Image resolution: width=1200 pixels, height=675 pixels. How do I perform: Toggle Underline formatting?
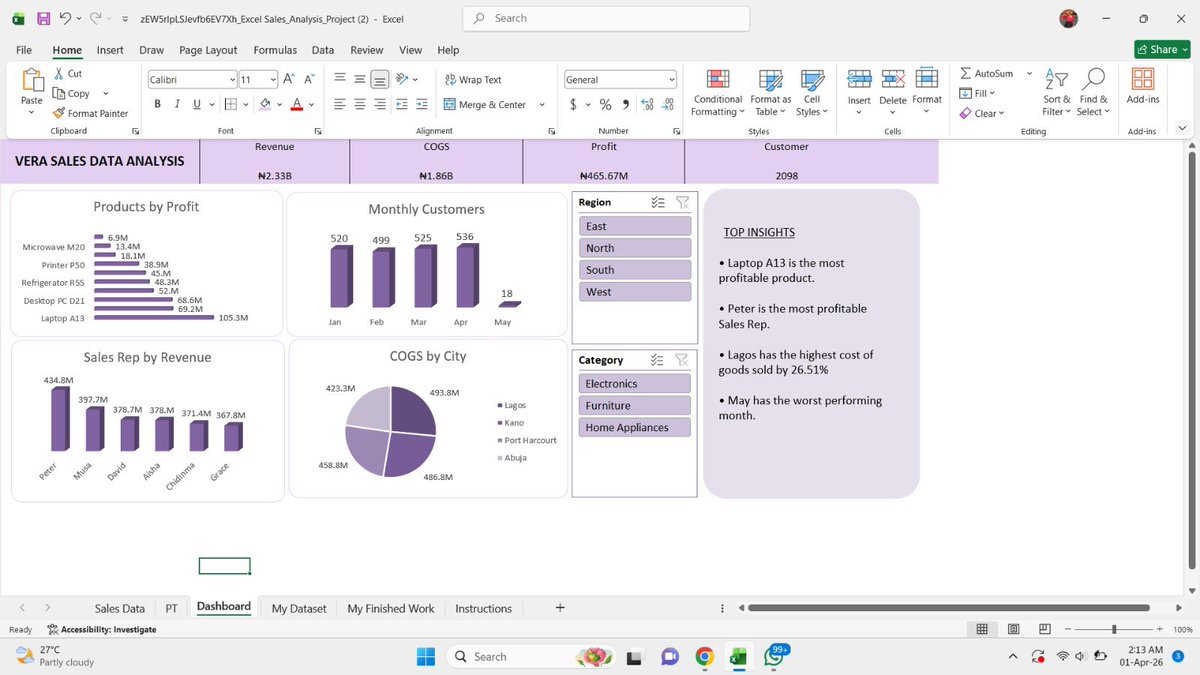(x=196, y=104)
